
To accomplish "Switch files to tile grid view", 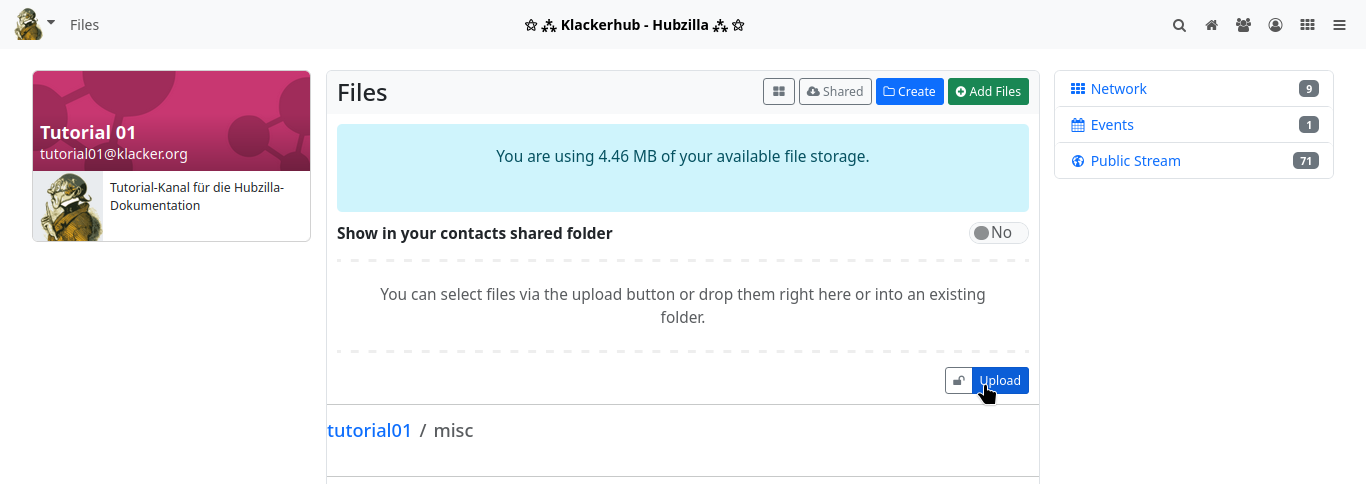I will [x=779, y=91].
